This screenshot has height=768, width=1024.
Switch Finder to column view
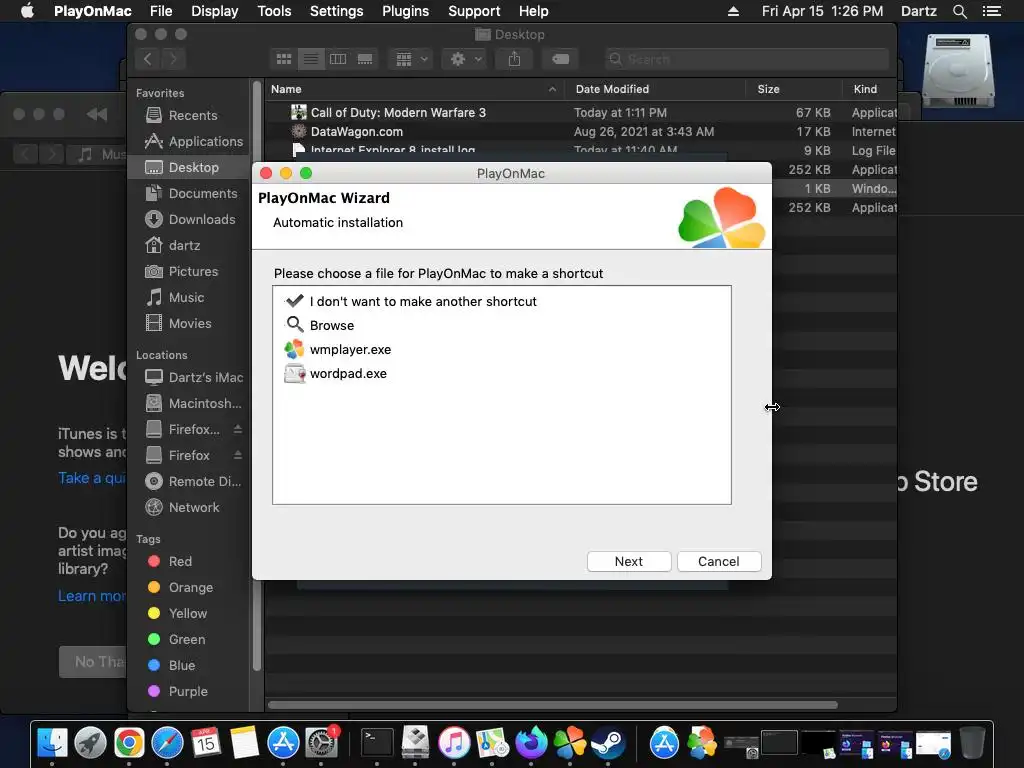tap(338, 59)
